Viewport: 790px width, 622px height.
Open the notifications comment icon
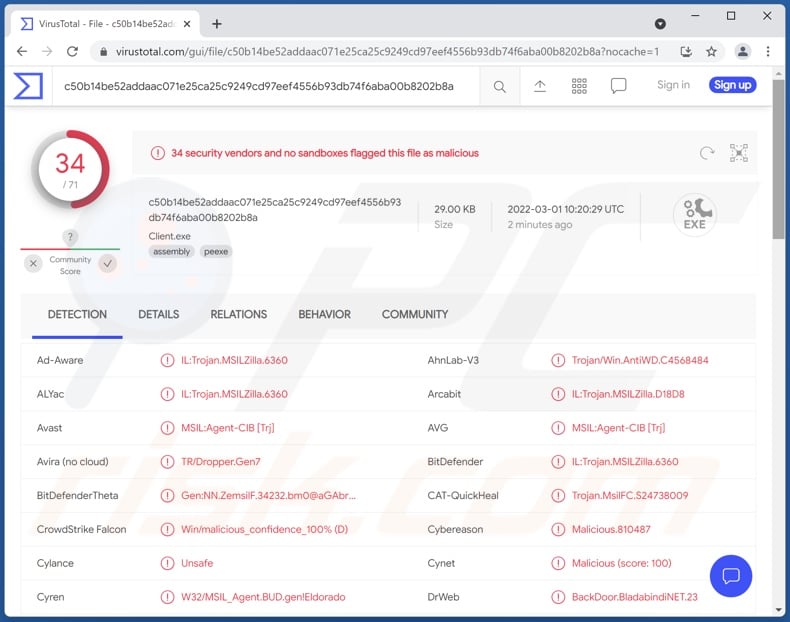pyautogui.click(x=619, y=86)
